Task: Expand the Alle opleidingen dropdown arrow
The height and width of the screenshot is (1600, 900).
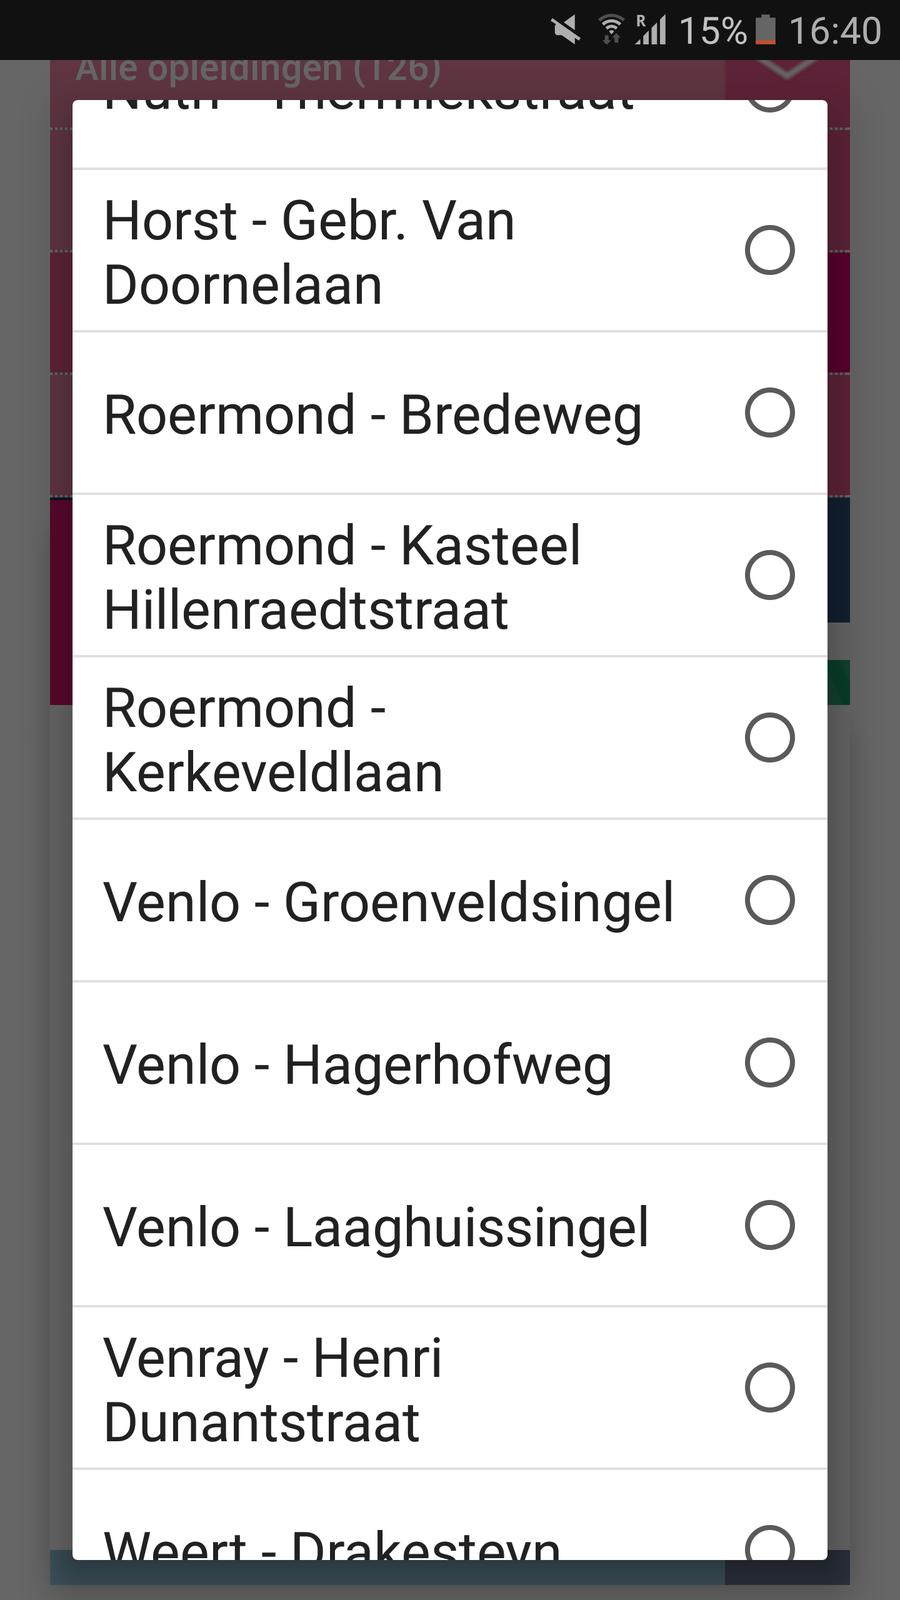Action: (787, 72)
